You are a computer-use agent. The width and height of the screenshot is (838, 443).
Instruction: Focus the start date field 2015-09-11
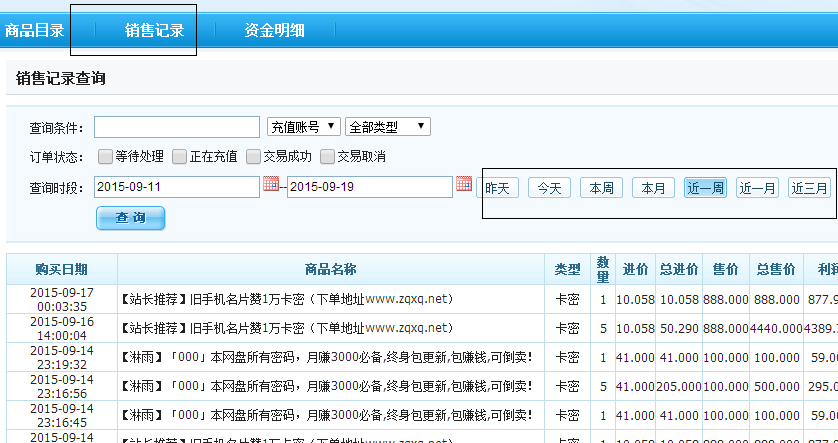click(176, 187)
